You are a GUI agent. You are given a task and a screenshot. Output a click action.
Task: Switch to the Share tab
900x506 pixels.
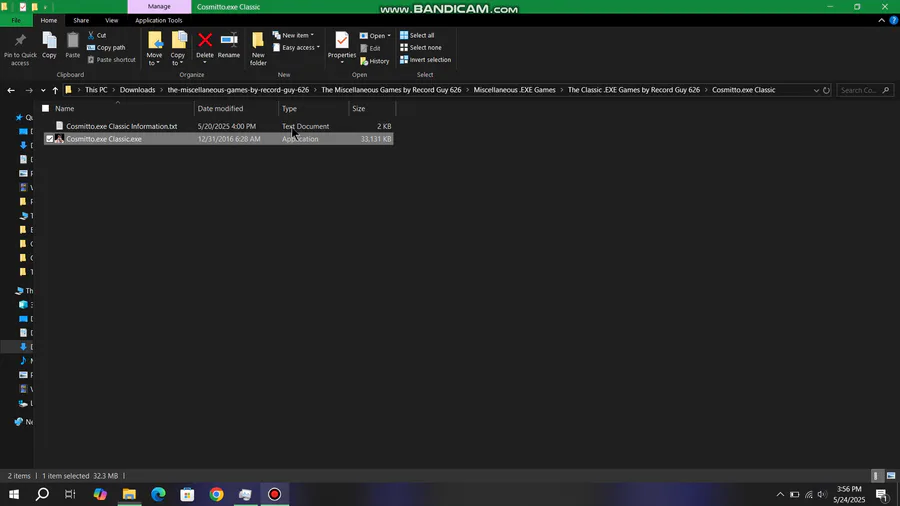click(x=81, y=20)
